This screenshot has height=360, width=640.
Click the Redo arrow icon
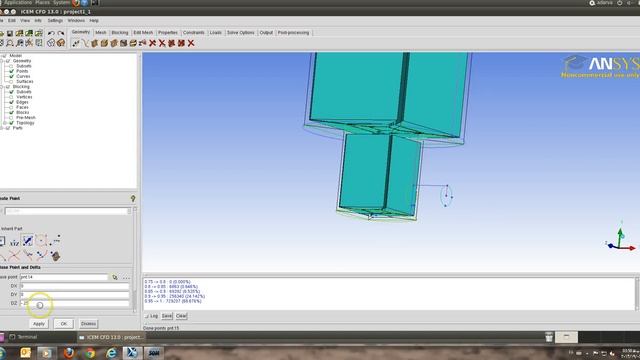tap(61, 33)
